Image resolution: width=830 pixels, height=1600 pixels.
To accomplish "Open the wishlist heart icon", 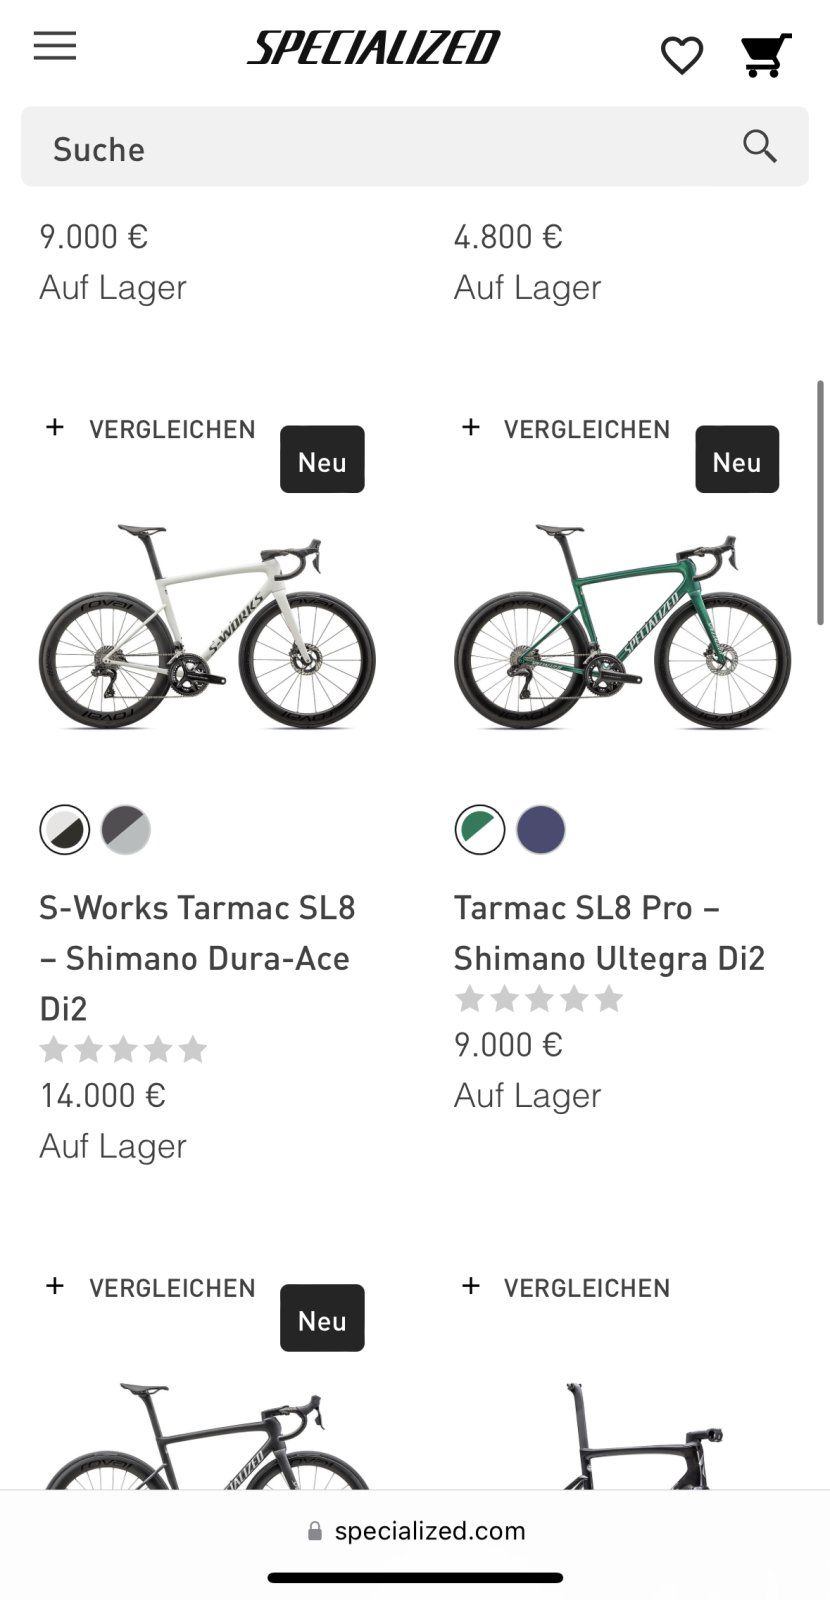I will pos(682,55).
